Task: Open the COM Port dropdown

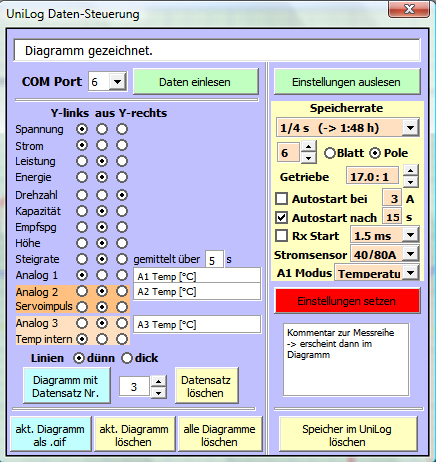Action: (117, 81)
